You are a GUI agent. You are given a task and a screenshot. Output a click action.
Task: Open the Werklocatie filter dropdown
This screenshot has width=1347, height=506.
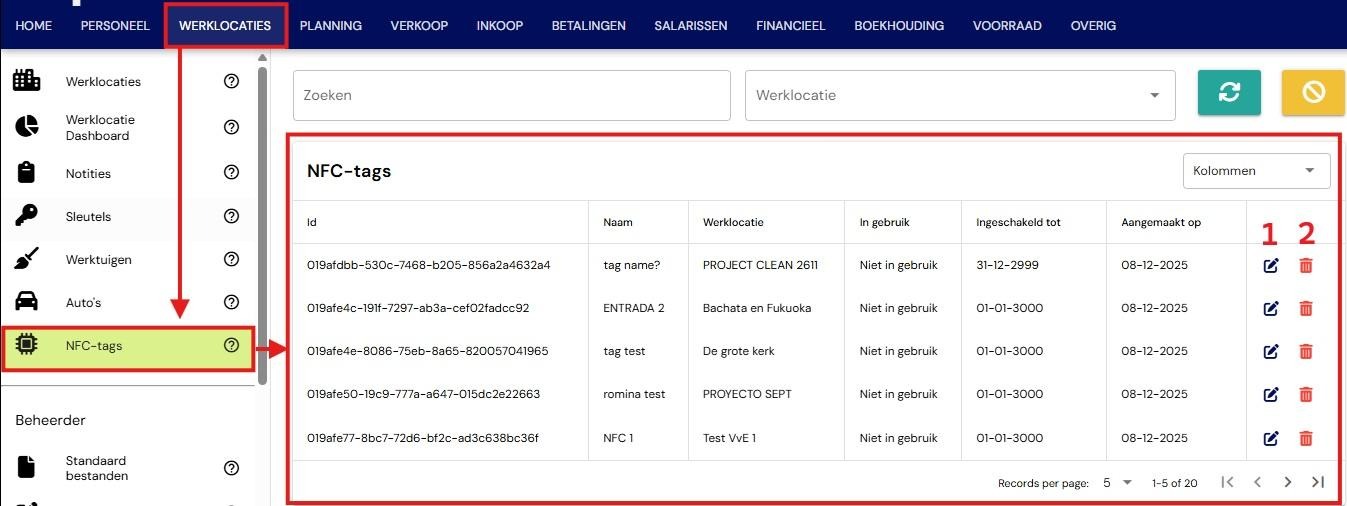[x=960, y=95]
